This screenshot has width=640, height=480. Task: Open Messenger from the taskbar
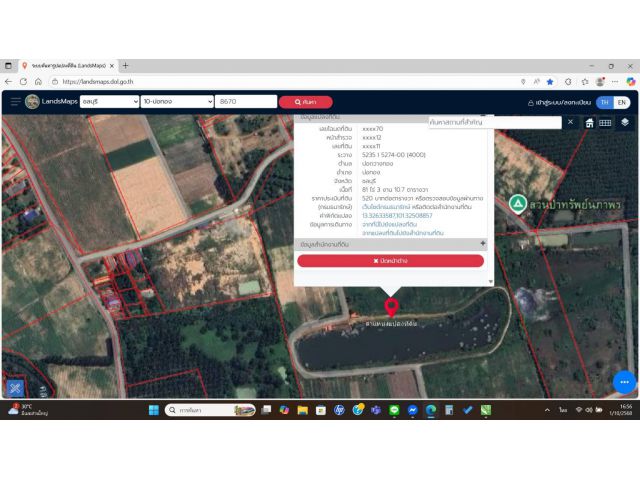tap(412, 410)
